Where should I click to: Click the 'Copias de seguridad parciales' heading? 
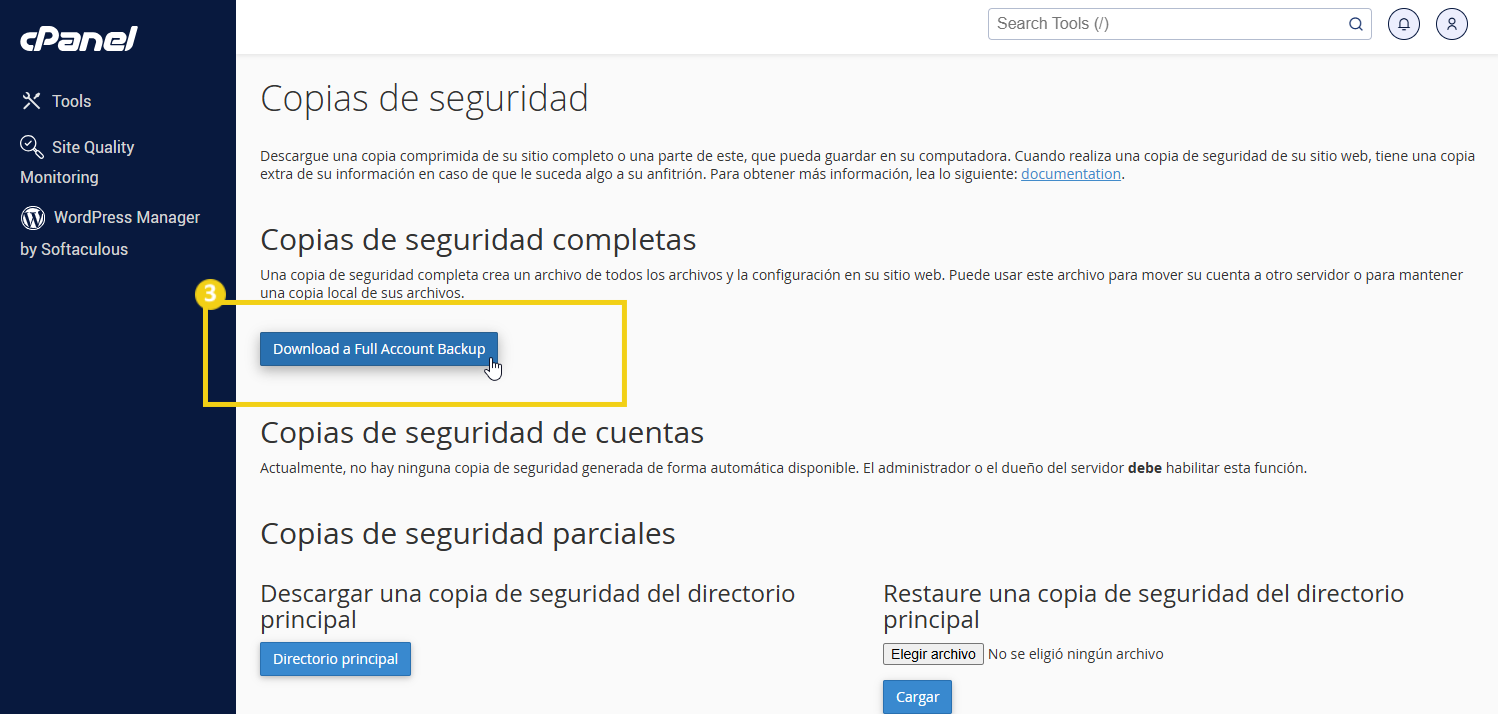click(x=468, y=533)
